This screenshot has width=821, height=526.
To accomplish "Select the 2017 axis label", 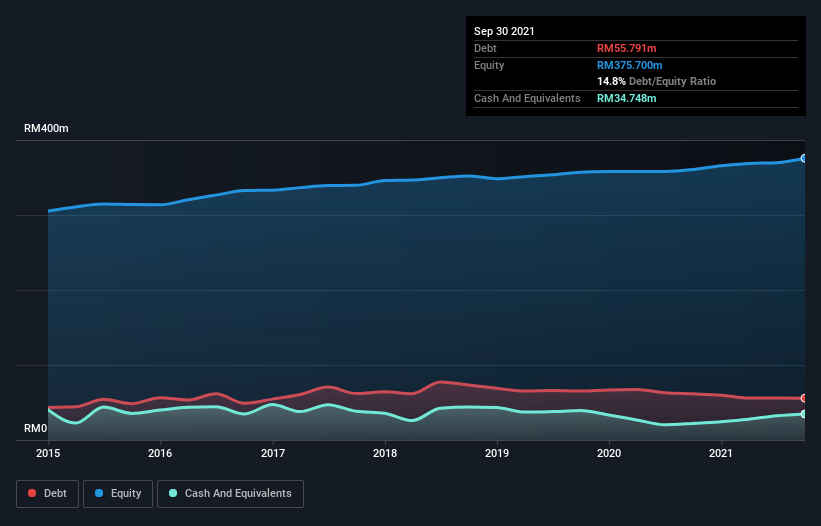I will click(273, 453).
